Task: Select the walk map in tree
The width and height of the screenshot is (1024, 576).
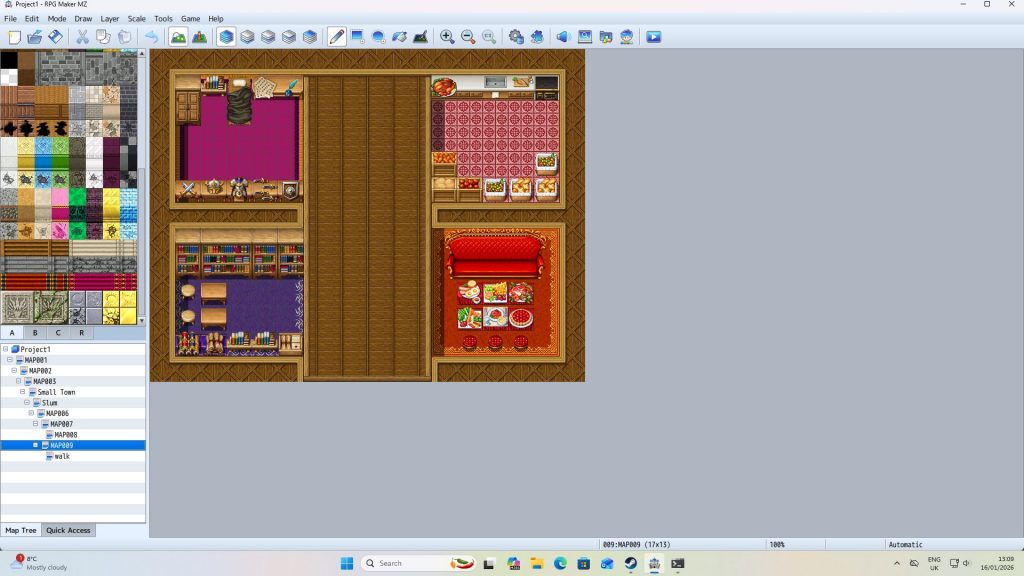Action: (x=62, y=456)
